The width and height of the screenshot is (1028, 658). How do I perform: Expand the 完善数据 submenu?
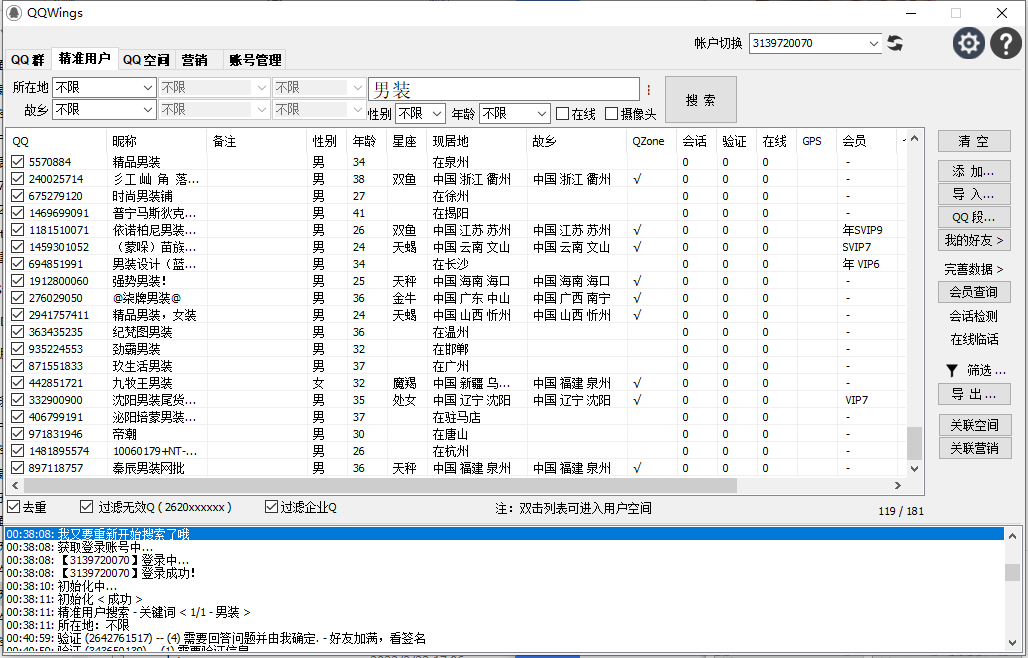click(x=974, y=269)
